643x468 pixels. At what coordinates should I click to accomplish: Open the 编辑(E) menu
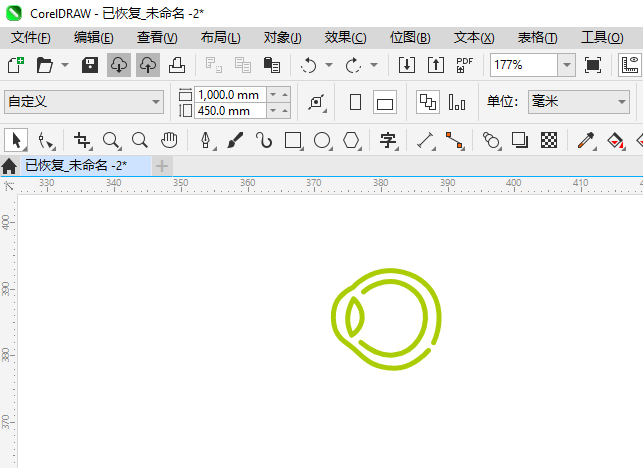point(93,38)
